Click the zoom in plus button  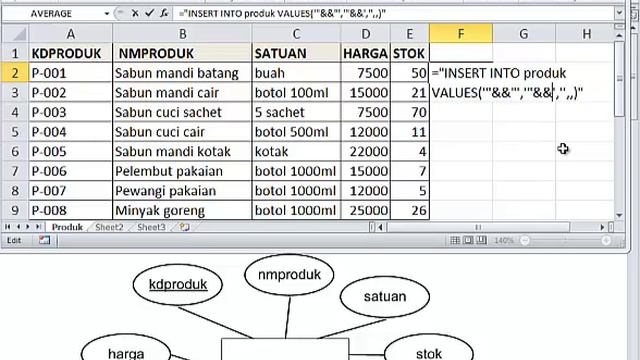[606, 240]
